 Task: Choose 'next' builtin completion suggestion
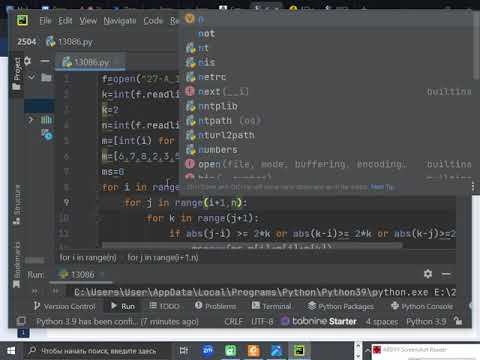[x=328, y=92]
